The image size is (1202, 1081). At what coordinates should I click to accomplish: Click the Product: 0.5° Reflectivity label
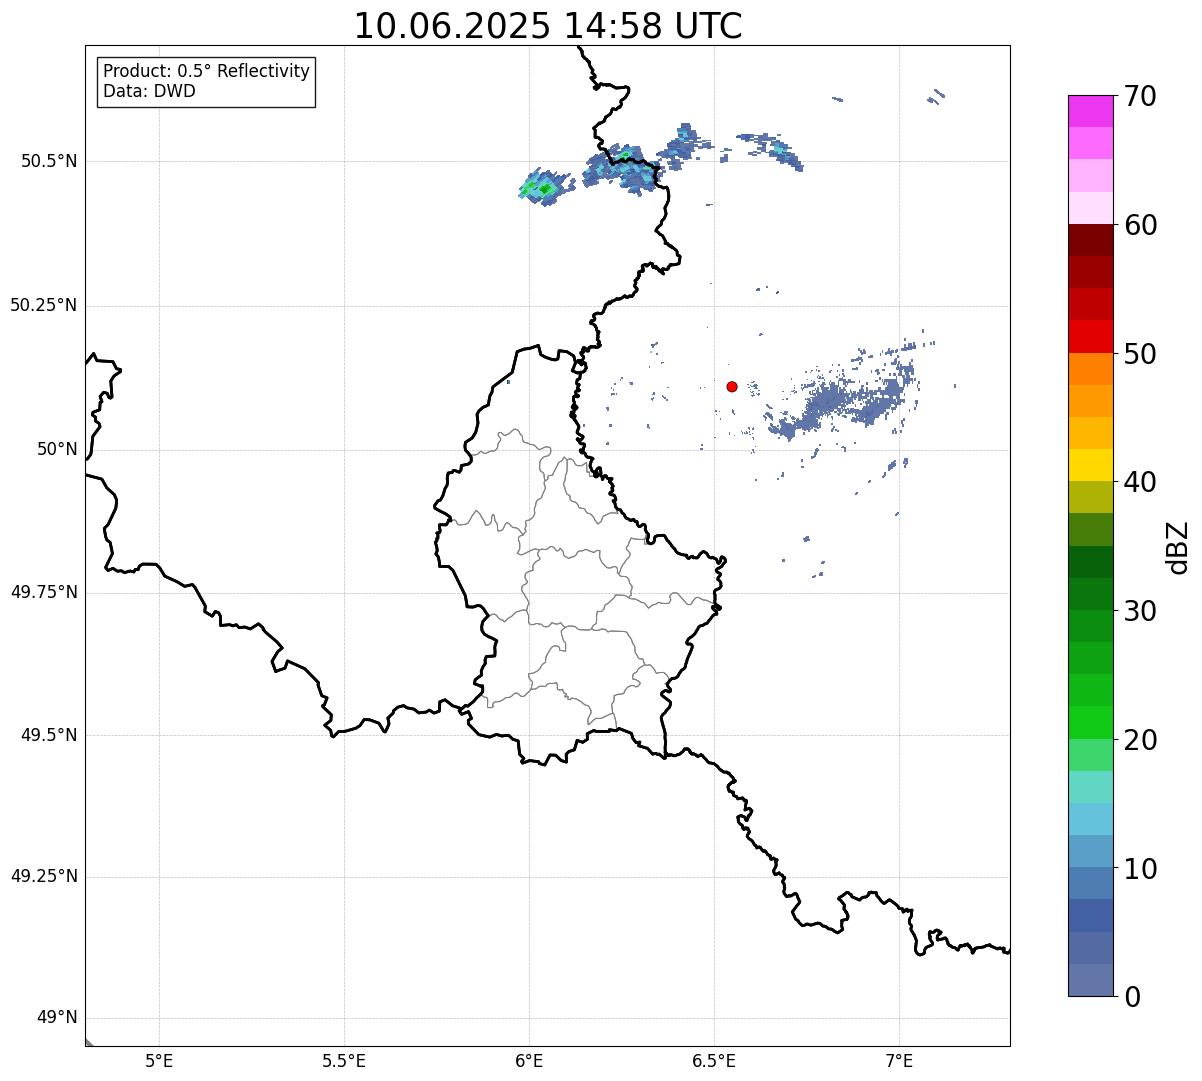207,71
